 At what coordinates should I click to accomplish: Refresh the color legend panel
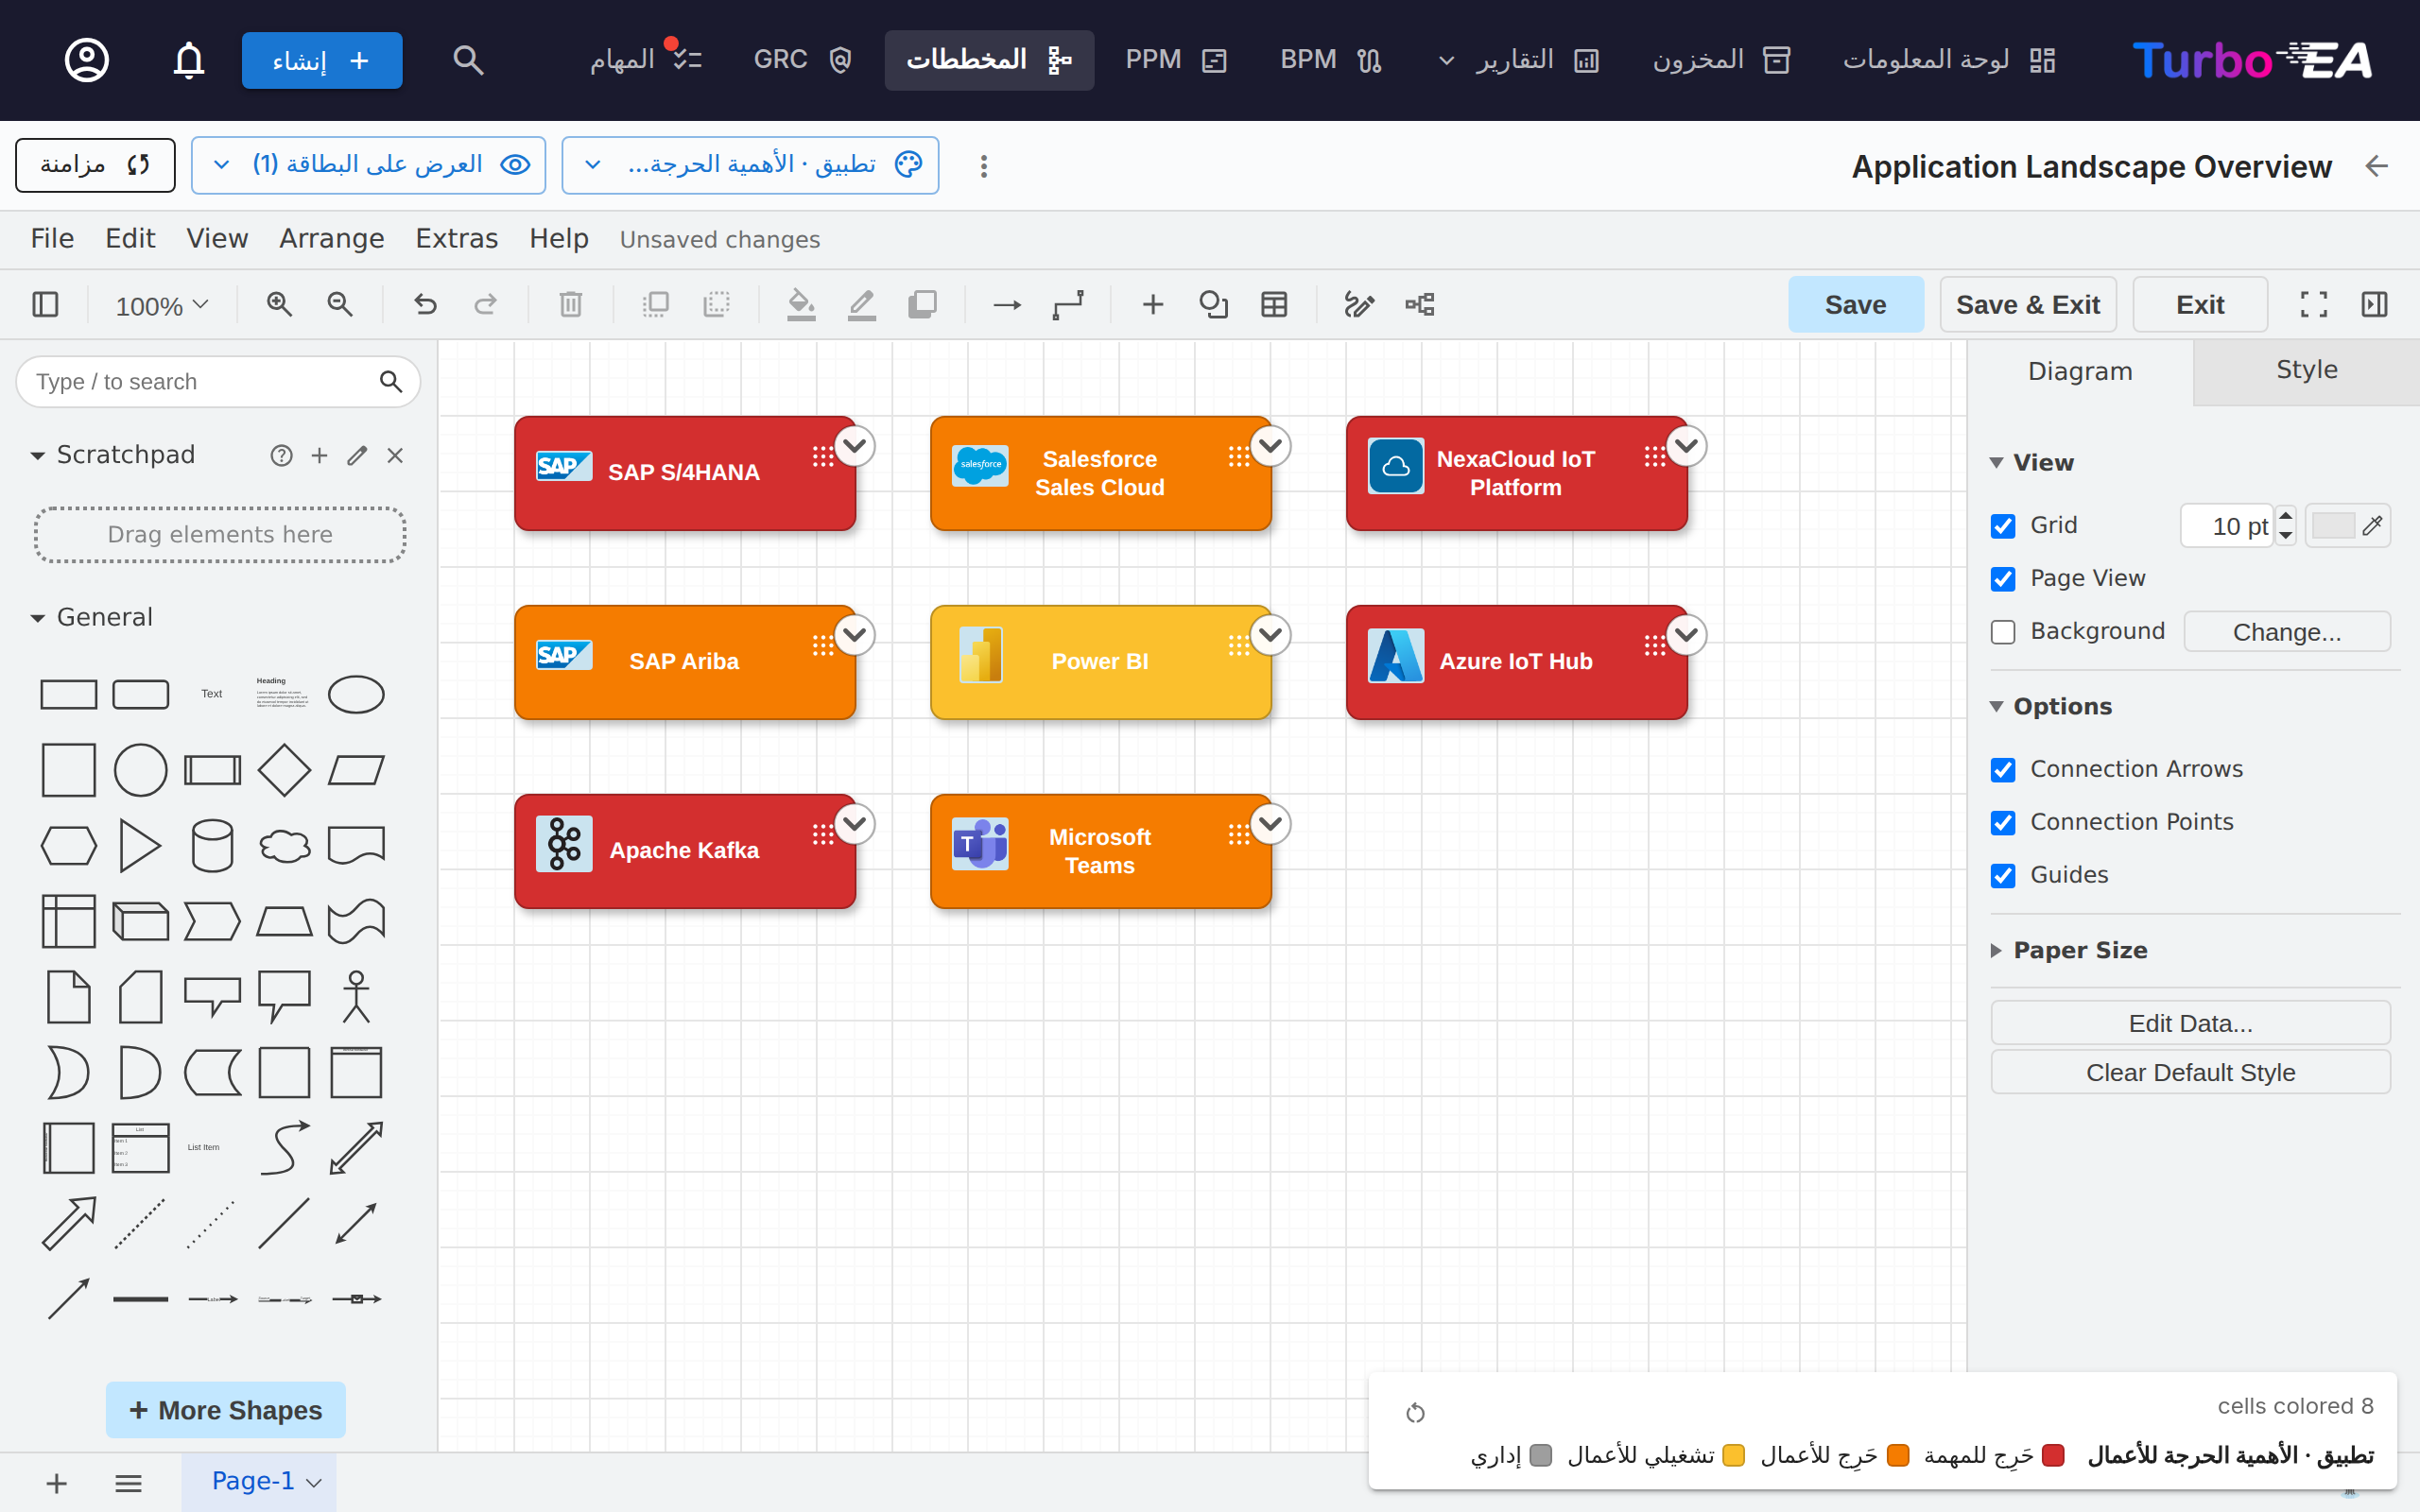pyautogui.click(x=1415, y=1413)
